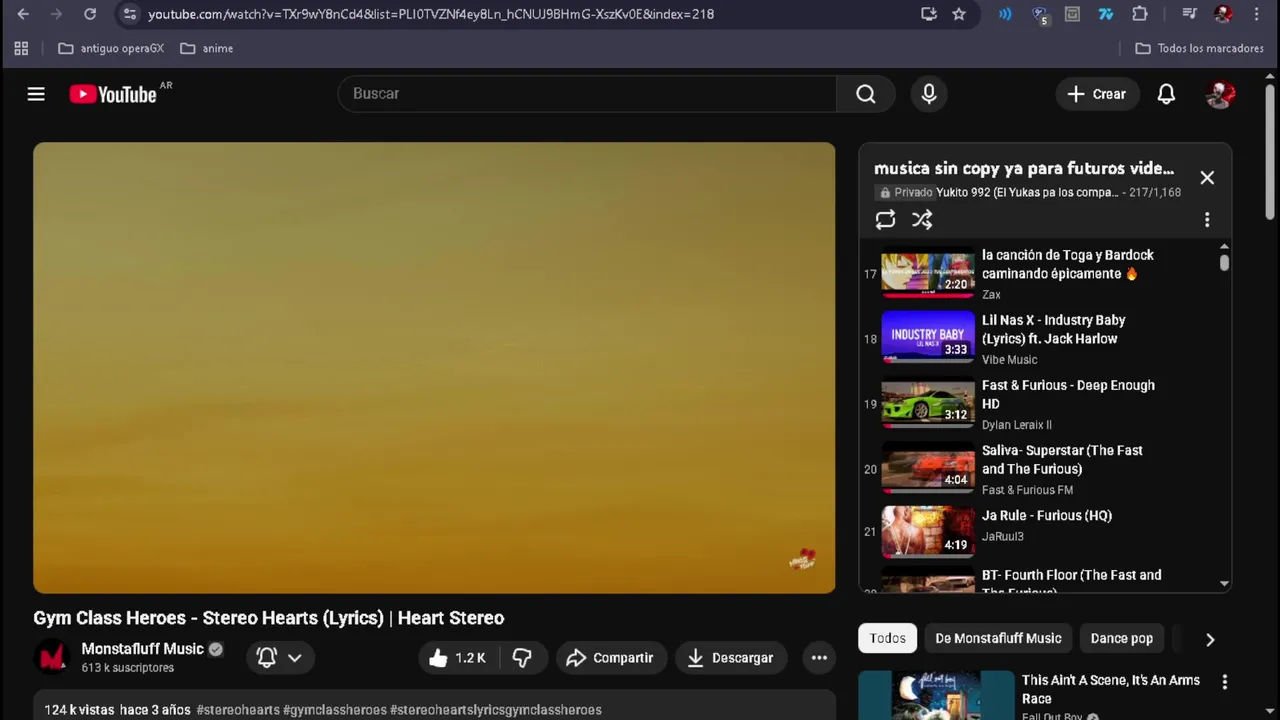This screenshot has height=720, width=1280.
Task: Open the blue 7 extension icon
Action: [1105, 14]
